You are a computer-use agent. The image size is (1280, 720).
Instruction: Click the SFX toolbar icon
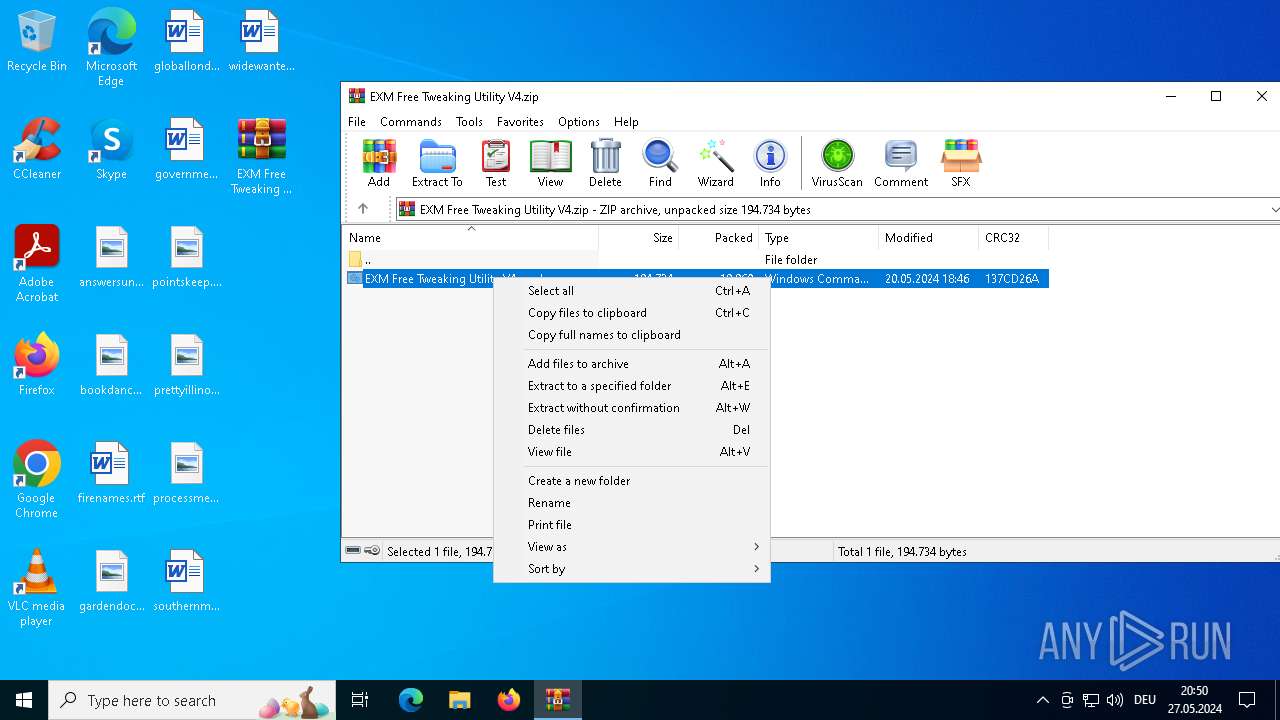[960, 163]
